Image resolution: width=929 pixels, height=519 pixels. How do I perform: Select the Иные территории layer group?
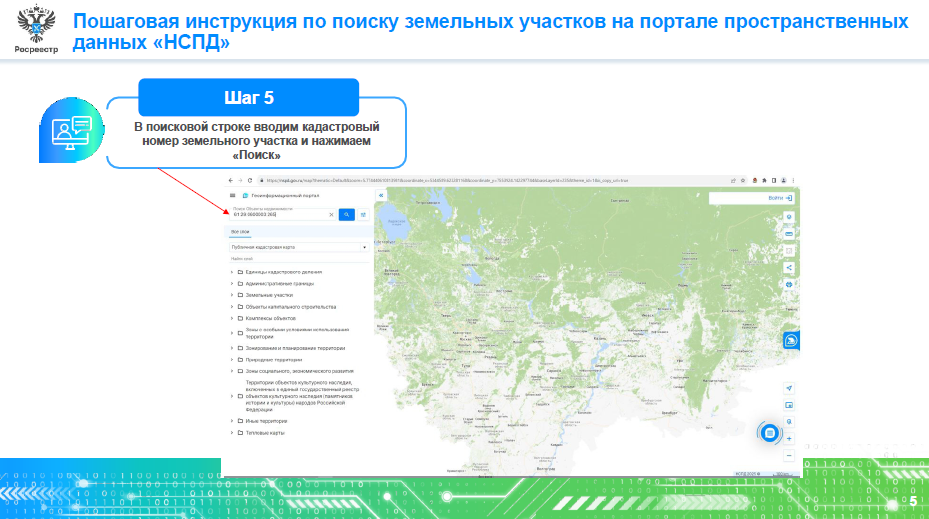[x=266, y=421]
